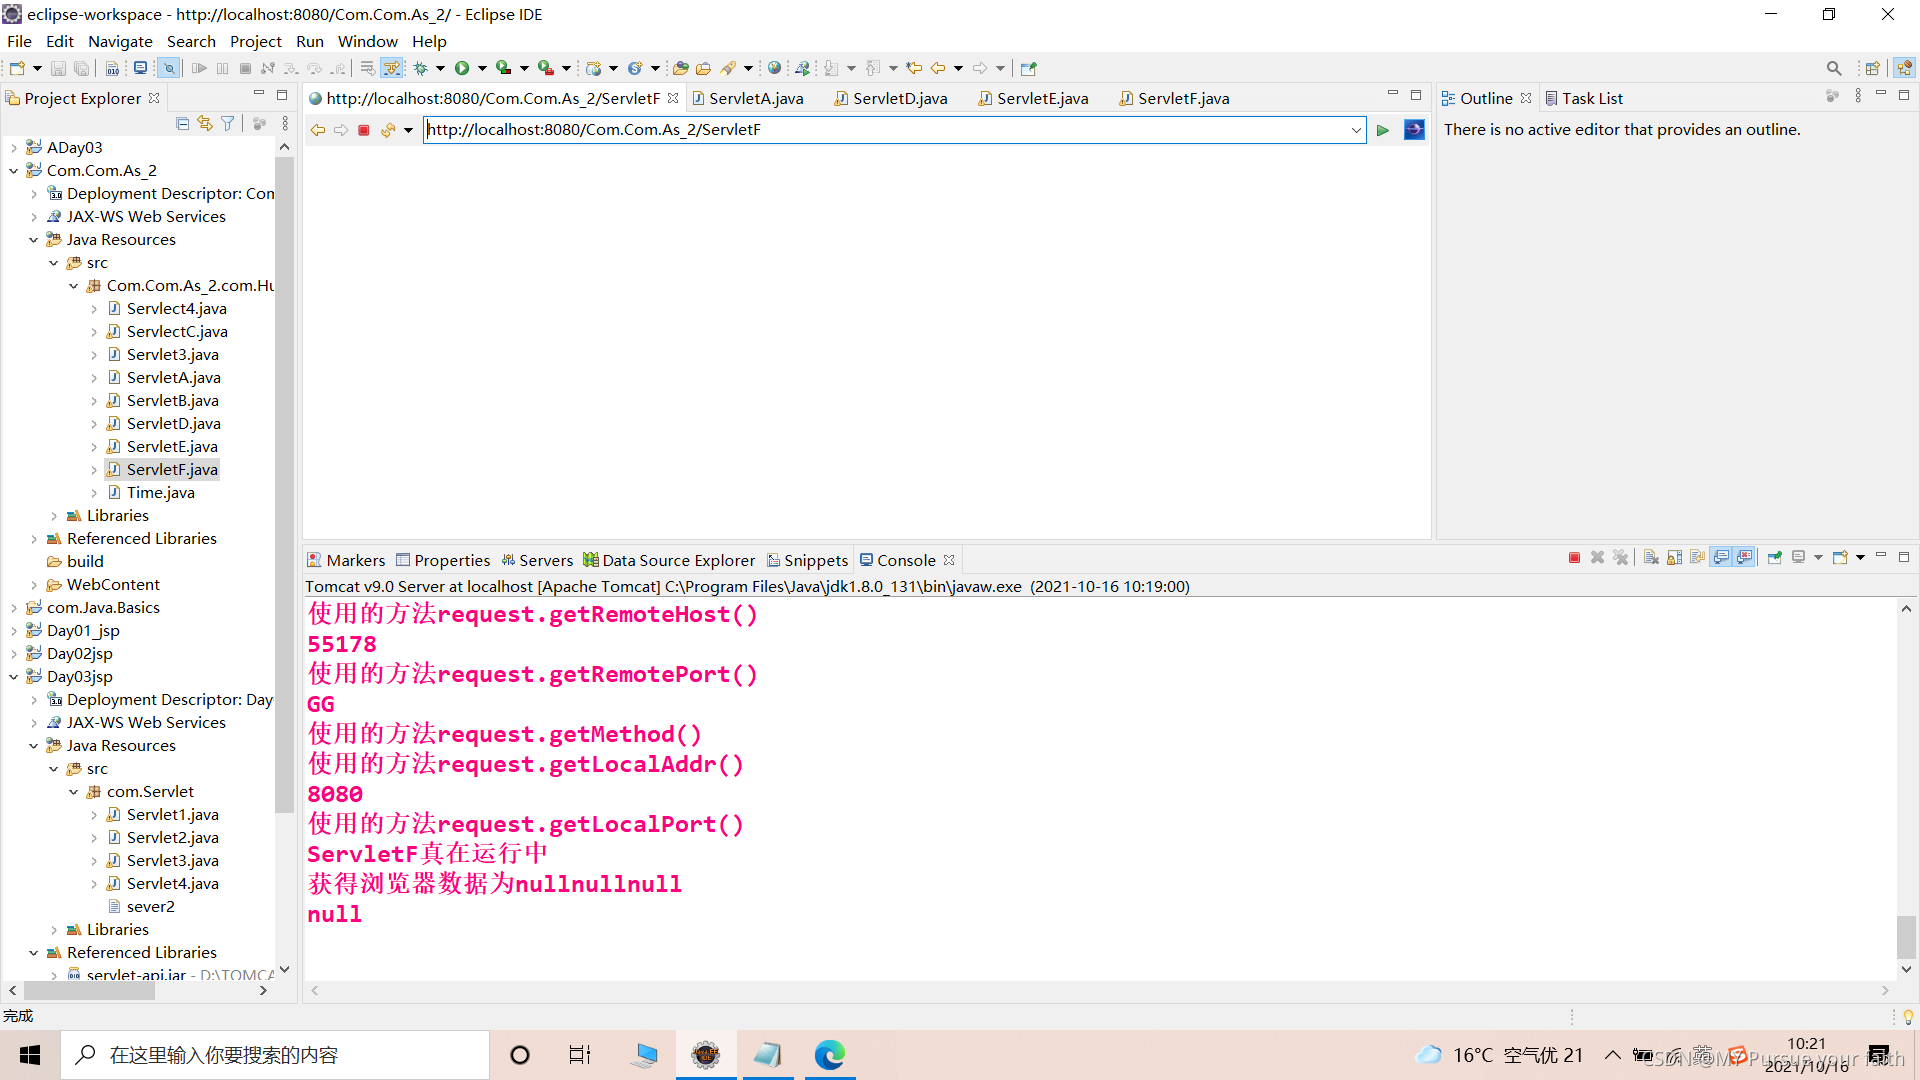
Task: Open Microsoft Edge from the taskbar
Action: [x=829, y=1055]
